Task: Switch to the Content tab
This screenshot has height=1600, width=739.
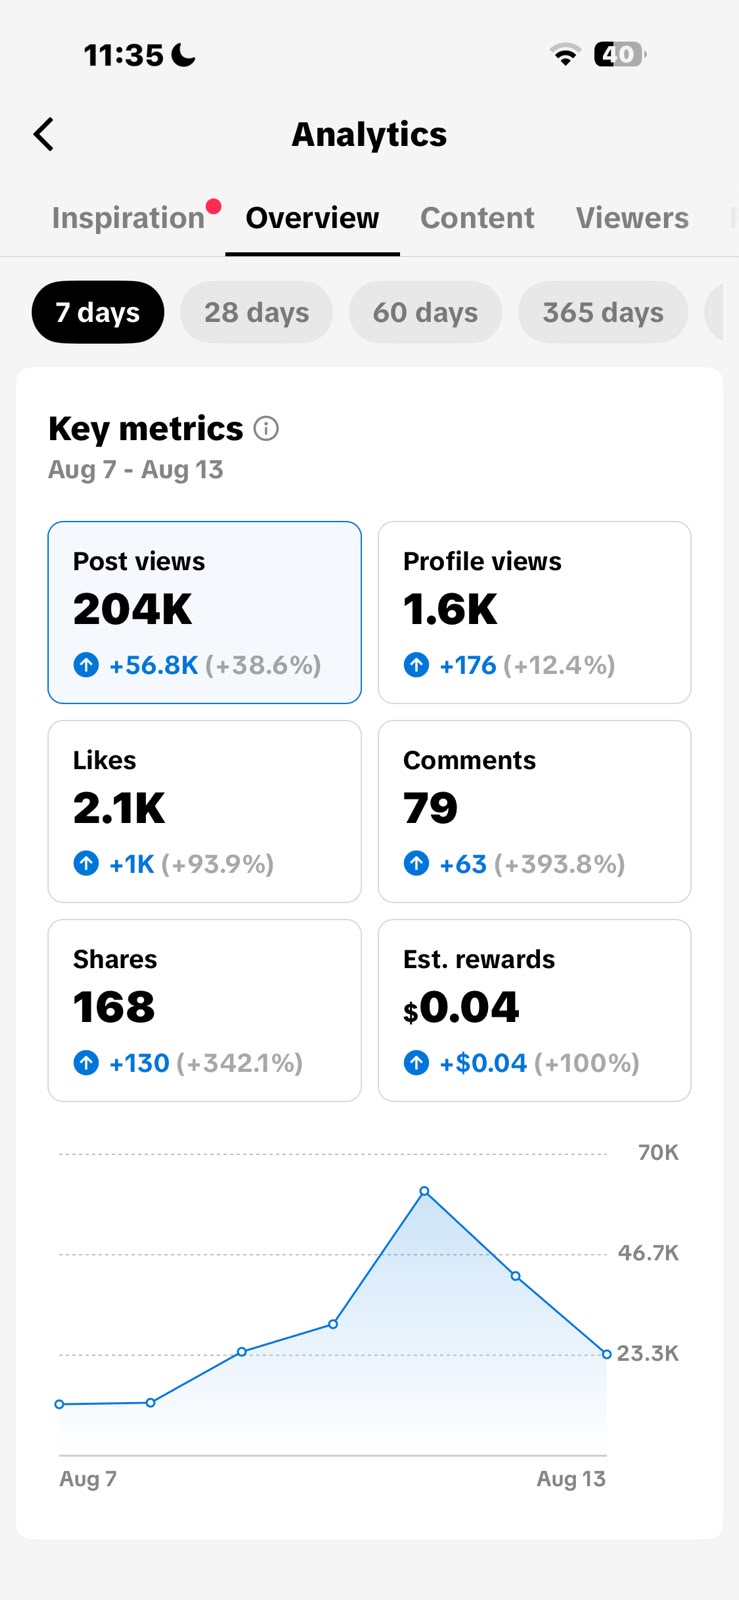Action: click(477, 218)
